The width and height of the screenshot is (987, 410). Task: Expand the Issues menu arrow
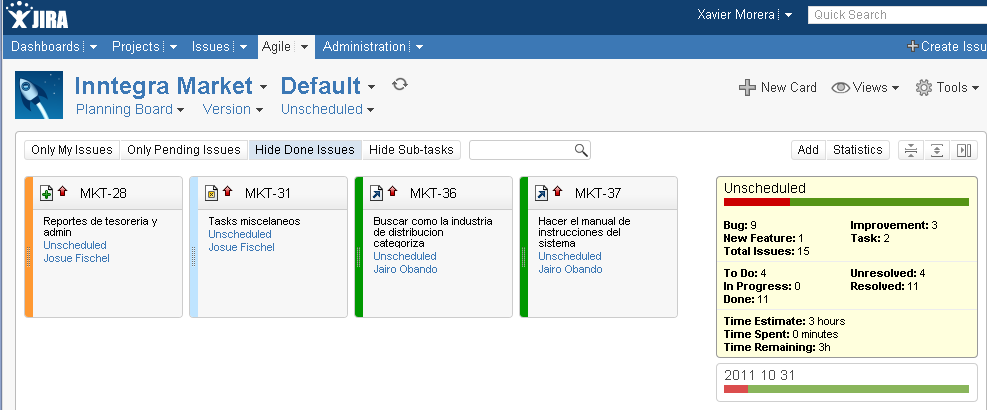point(243,47)
